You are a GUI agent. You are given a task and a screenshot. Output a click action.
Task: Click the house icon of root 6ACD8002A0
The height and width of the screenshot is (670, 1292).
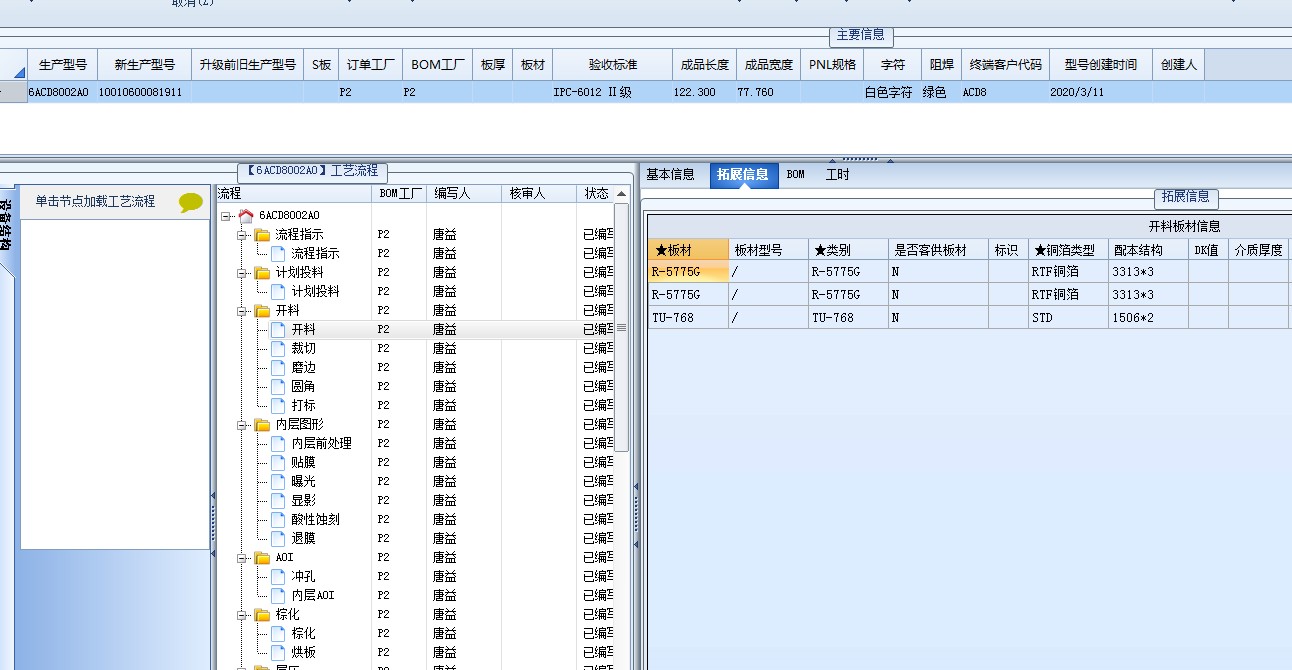[x=246, y=215]
